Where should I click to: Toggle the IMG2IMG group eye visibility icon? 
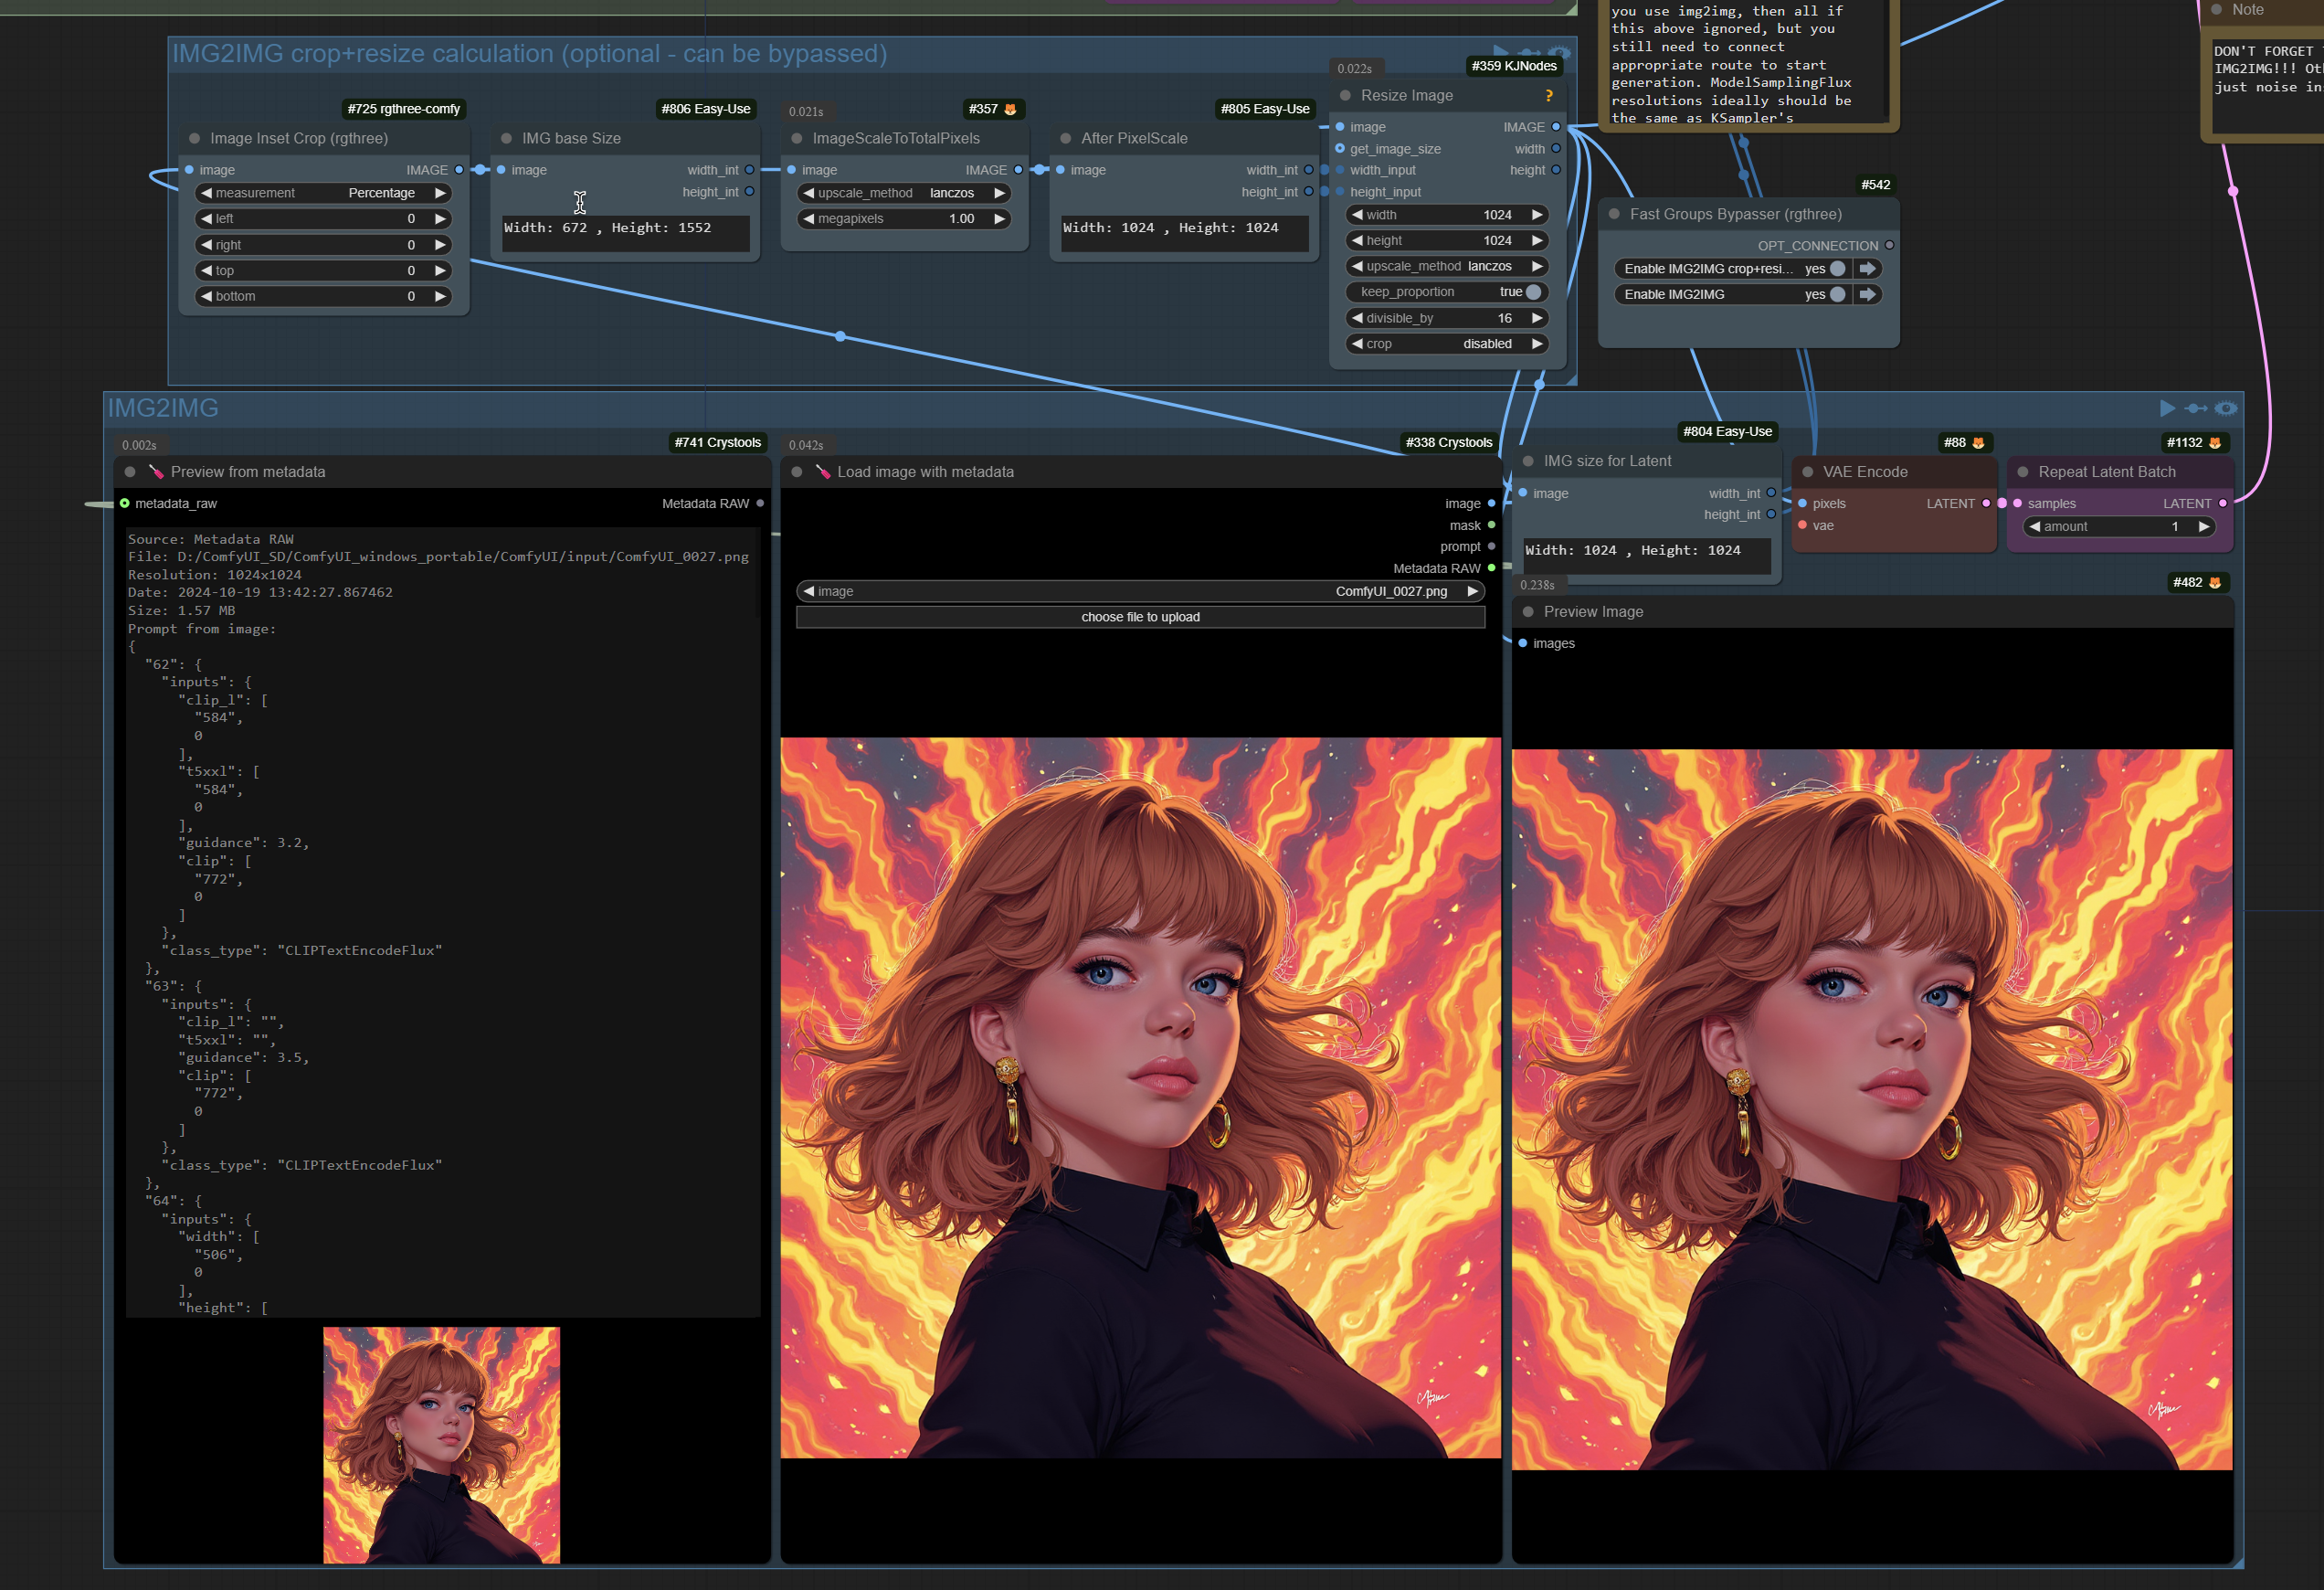[x=2226, y=408]
